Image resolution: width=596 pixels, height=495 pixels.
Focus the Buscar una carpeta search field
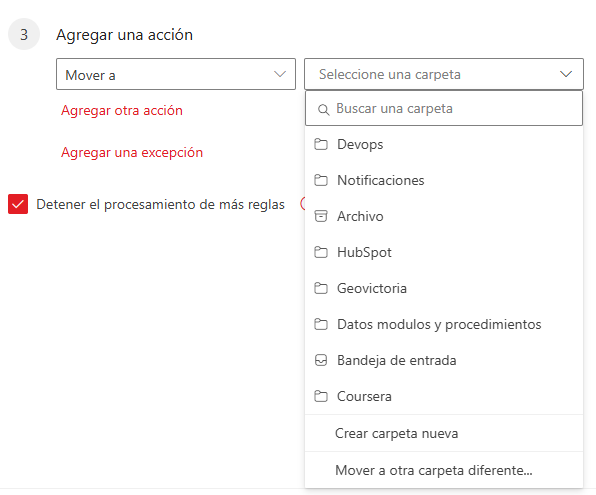(444, 108)
